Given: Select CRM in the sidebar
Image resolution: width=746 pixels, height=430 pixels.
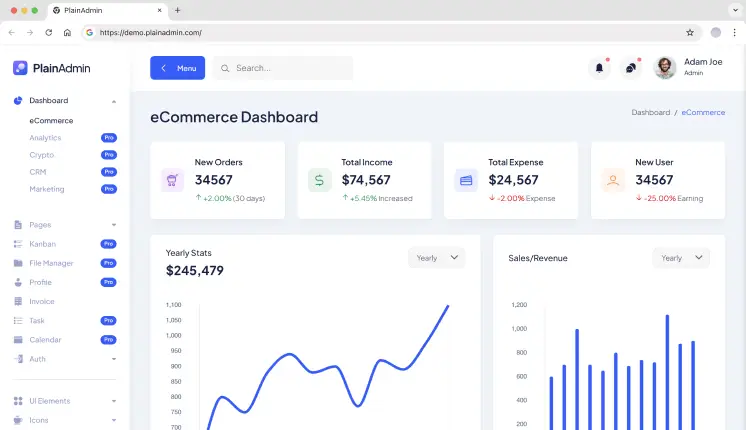Looking at the screenshot, I should point(38,172).
